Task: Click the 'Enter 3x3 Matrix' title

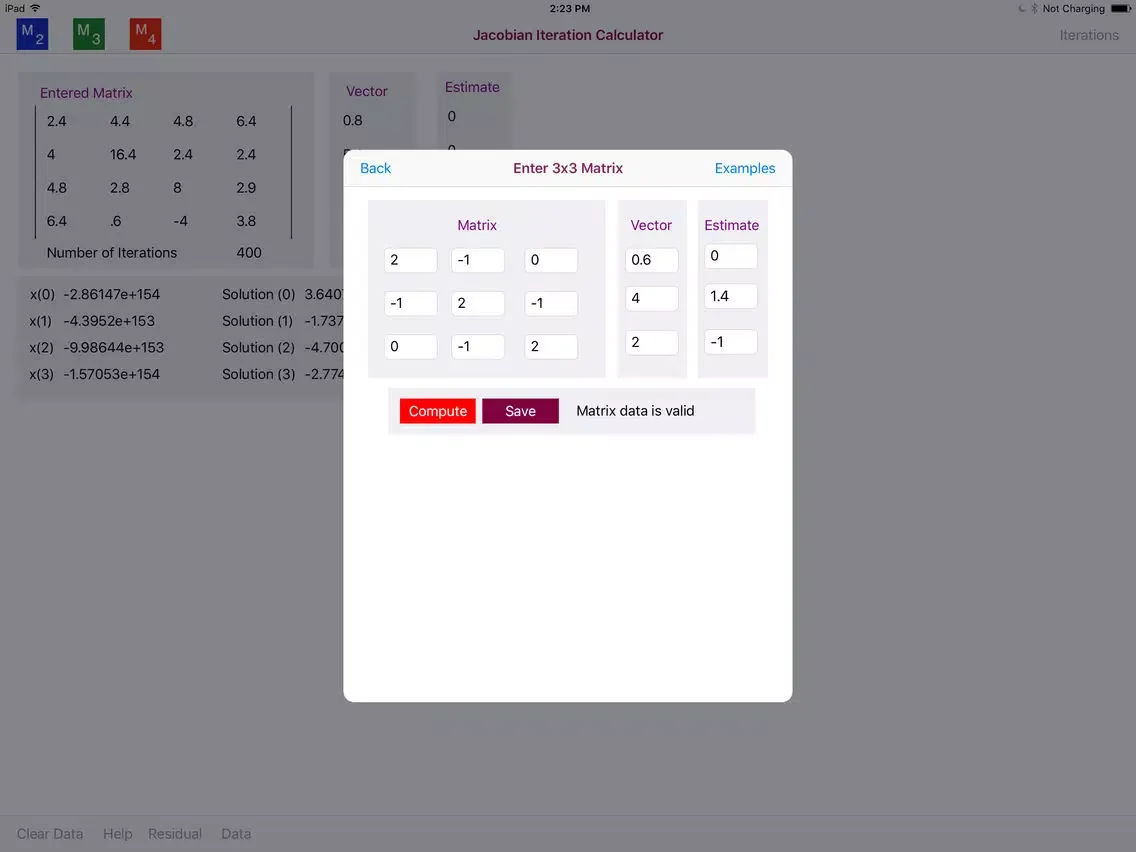Action: click(x=568, y=168)
